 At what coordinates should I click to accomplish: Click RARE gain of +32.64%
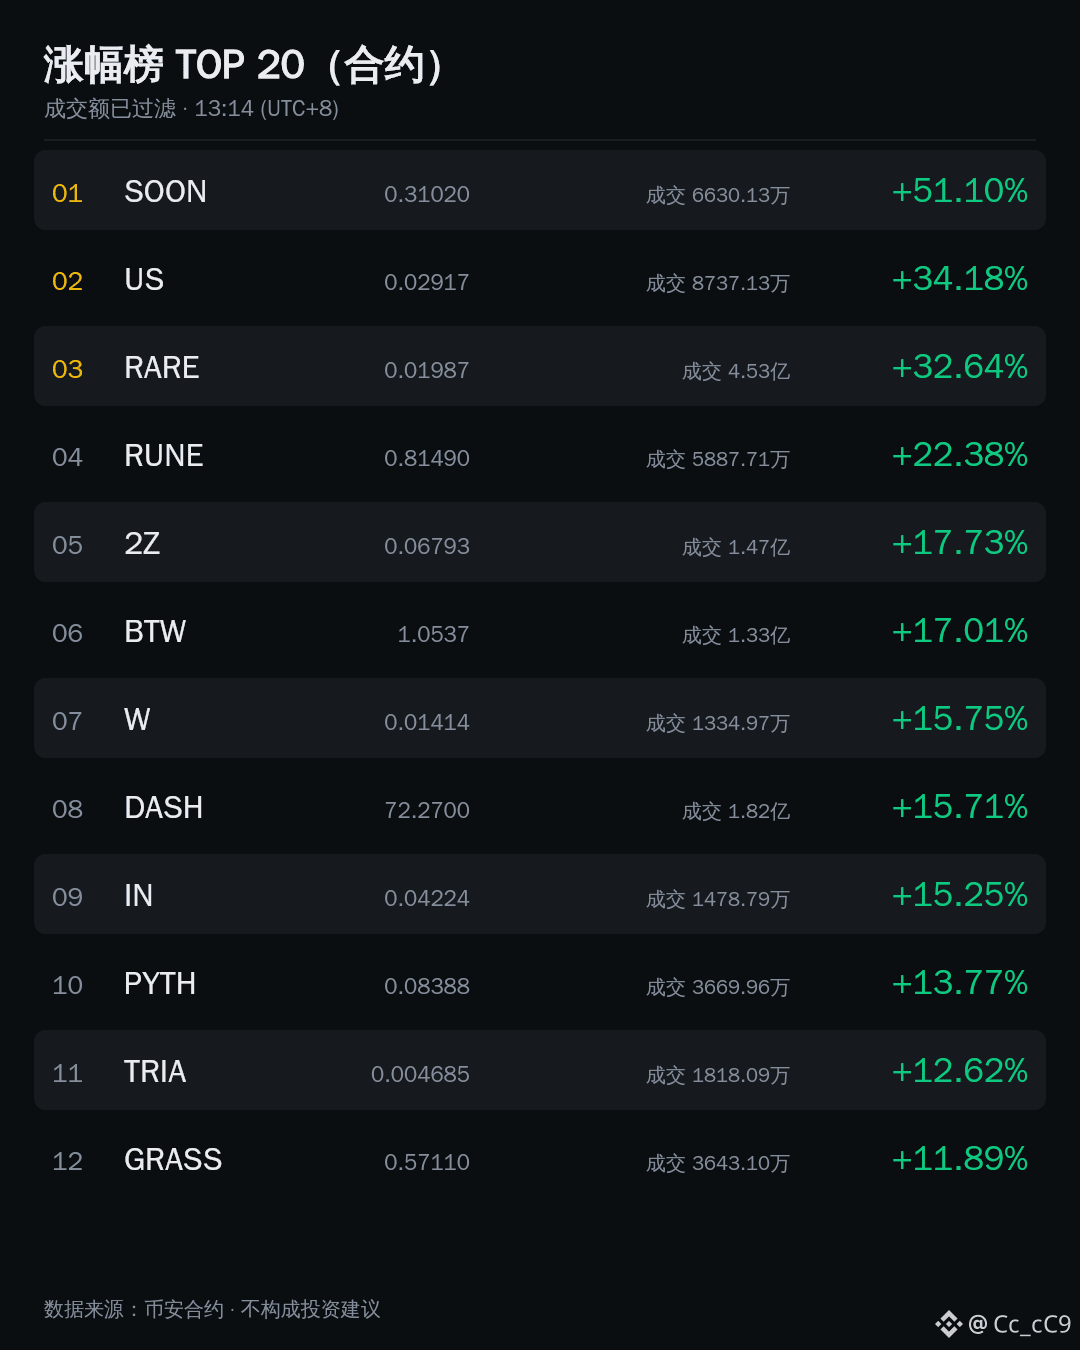pyautogui.click(x=959, y=367)
